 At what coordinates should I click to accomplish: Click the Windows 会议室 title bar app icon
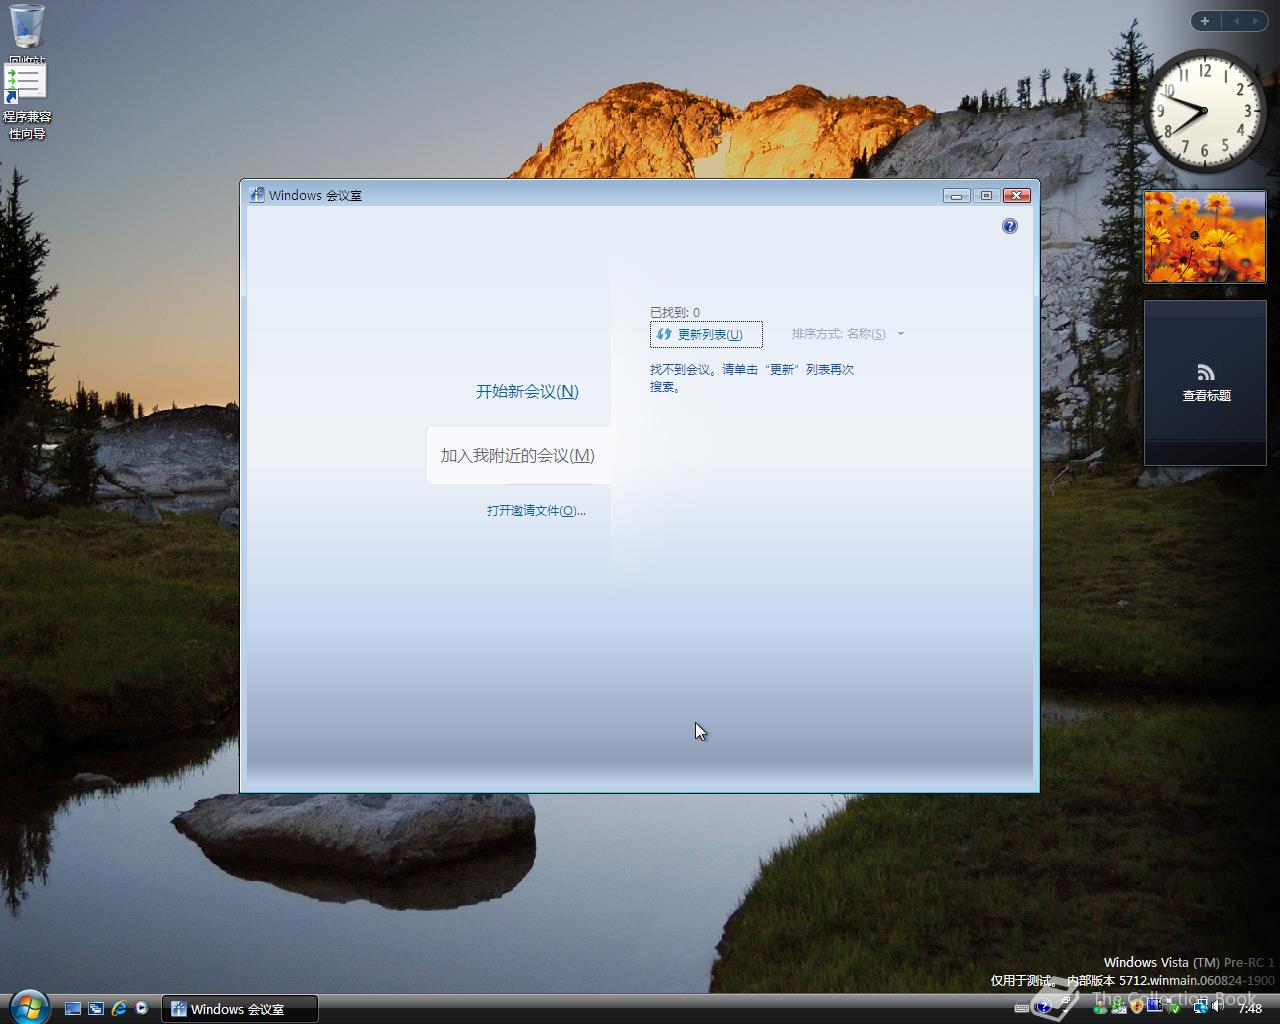point(257,195)
